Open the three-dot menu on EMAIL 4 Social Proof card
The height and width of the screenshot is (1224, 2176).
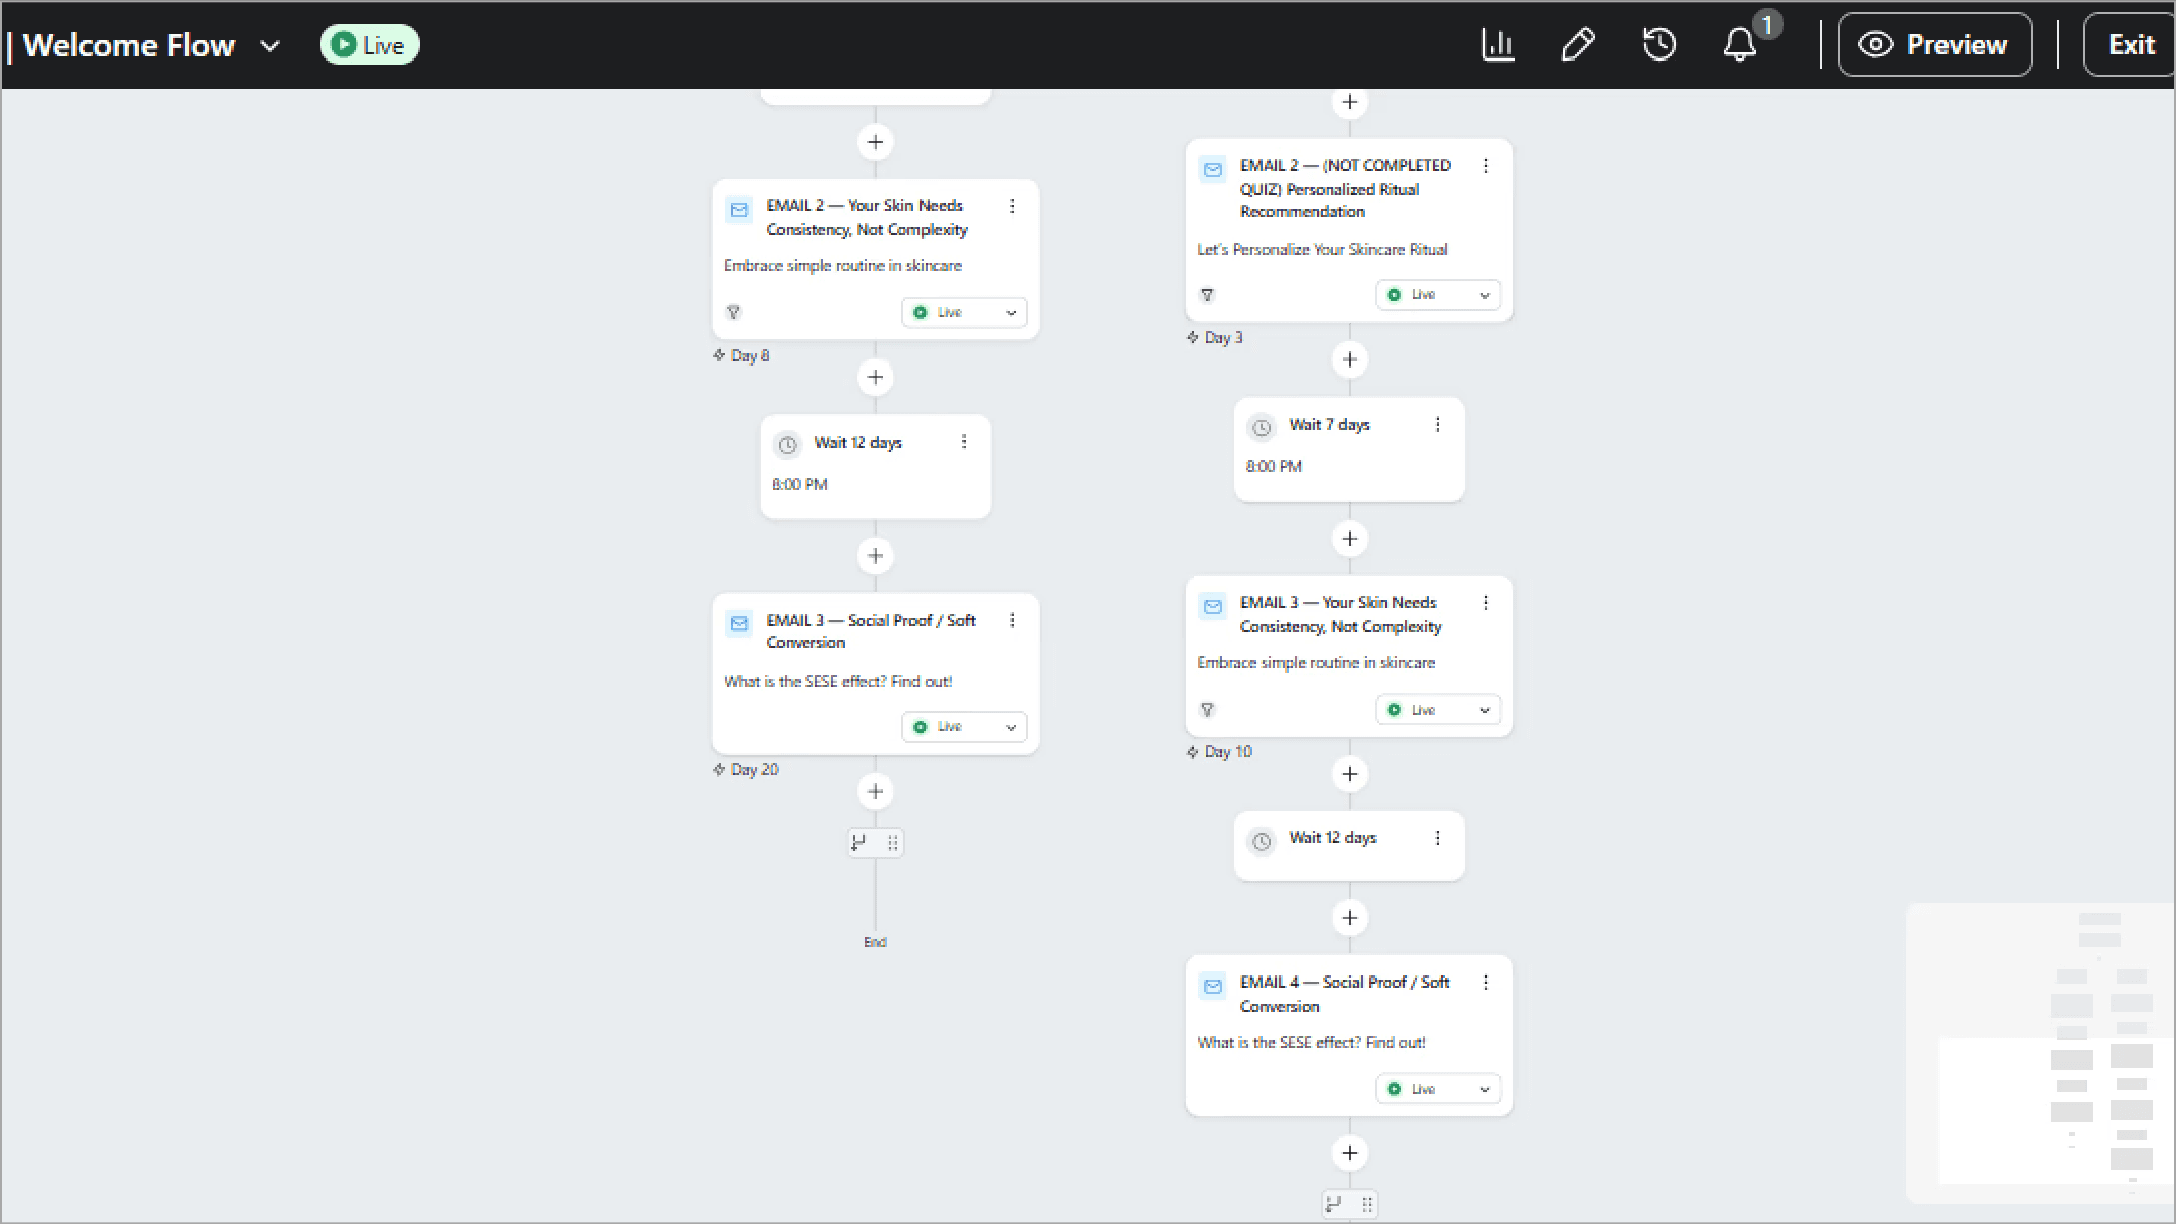click(x=1486, y=983)
